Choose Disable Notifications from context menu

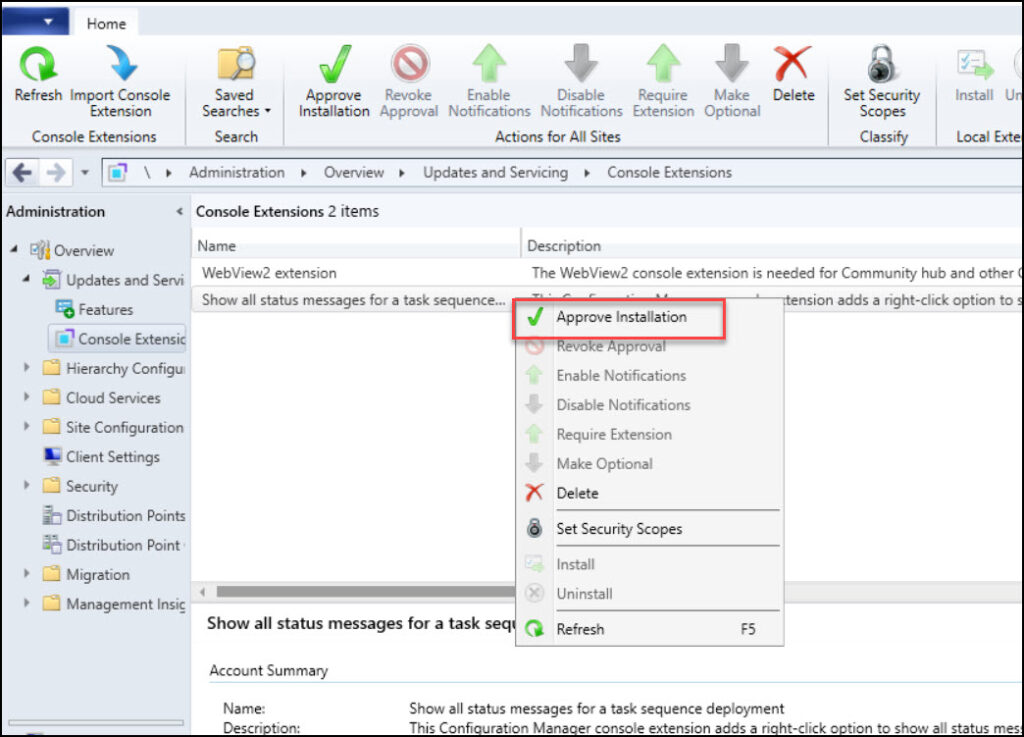pyautogui.click(x=650, y=405)
